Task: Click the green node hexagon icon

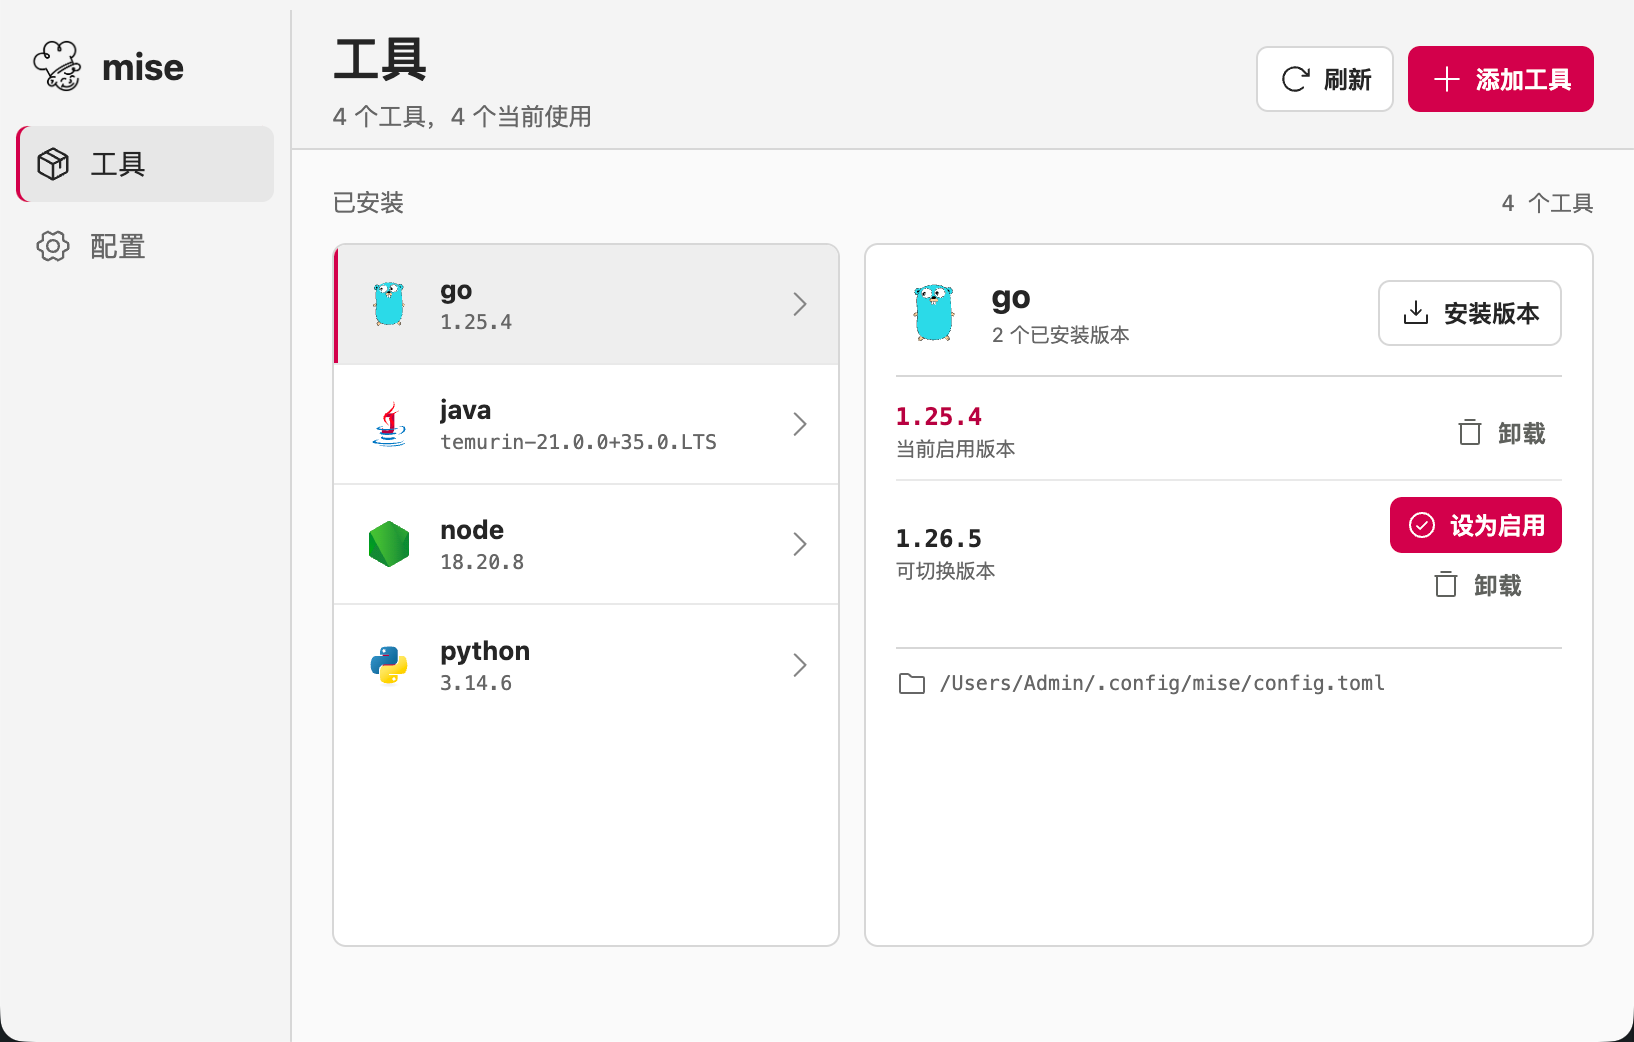Action: 389,544
